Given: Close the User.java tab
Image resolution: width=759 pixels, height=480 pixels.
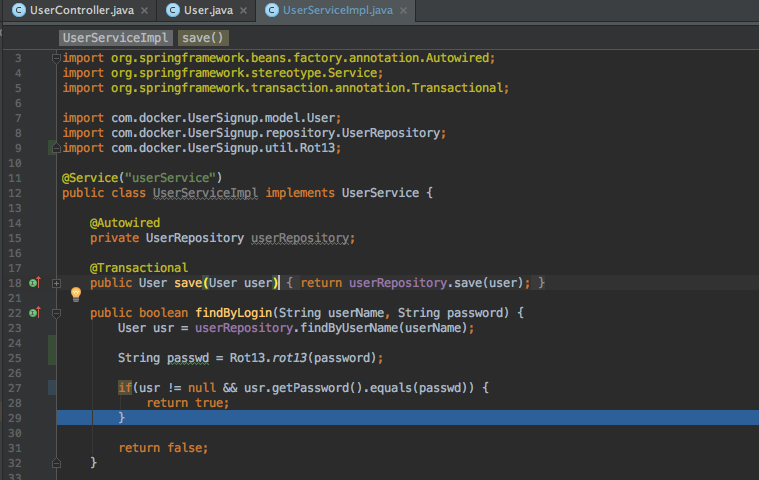Looking at the screenshot, I should point(245,11).
